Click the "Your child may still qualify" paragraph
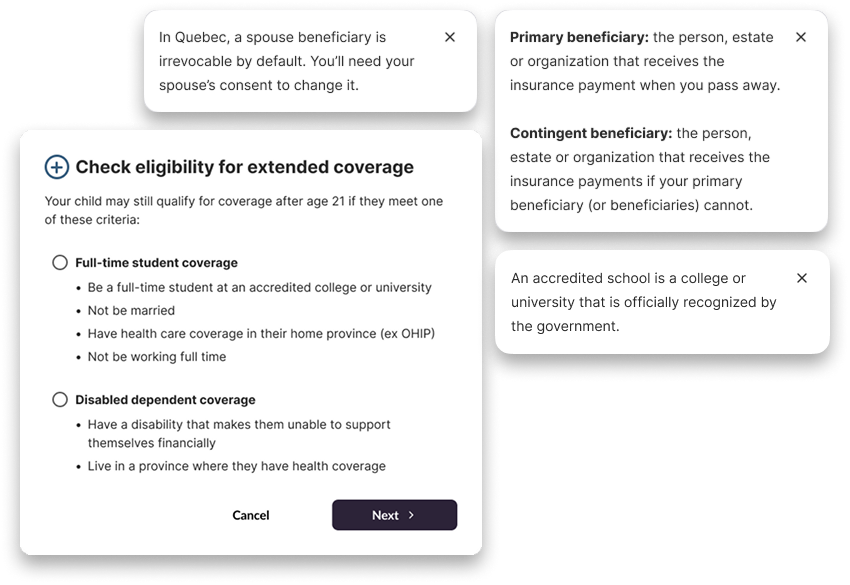Screen dimensions: 850x585 coord(244,210)
